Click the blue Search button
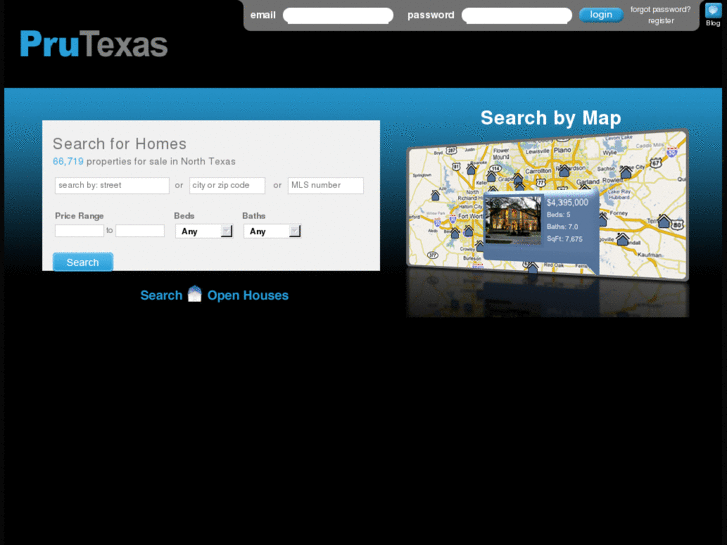 (x=83, y=262)
